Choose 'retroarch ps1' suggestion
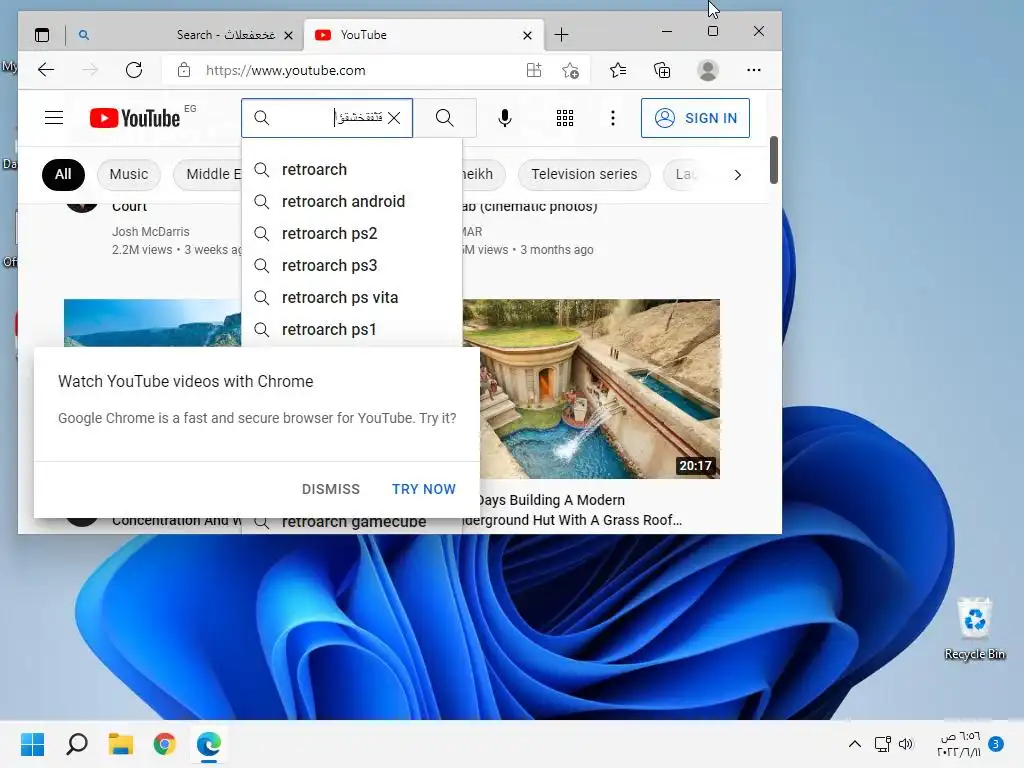 352,330
